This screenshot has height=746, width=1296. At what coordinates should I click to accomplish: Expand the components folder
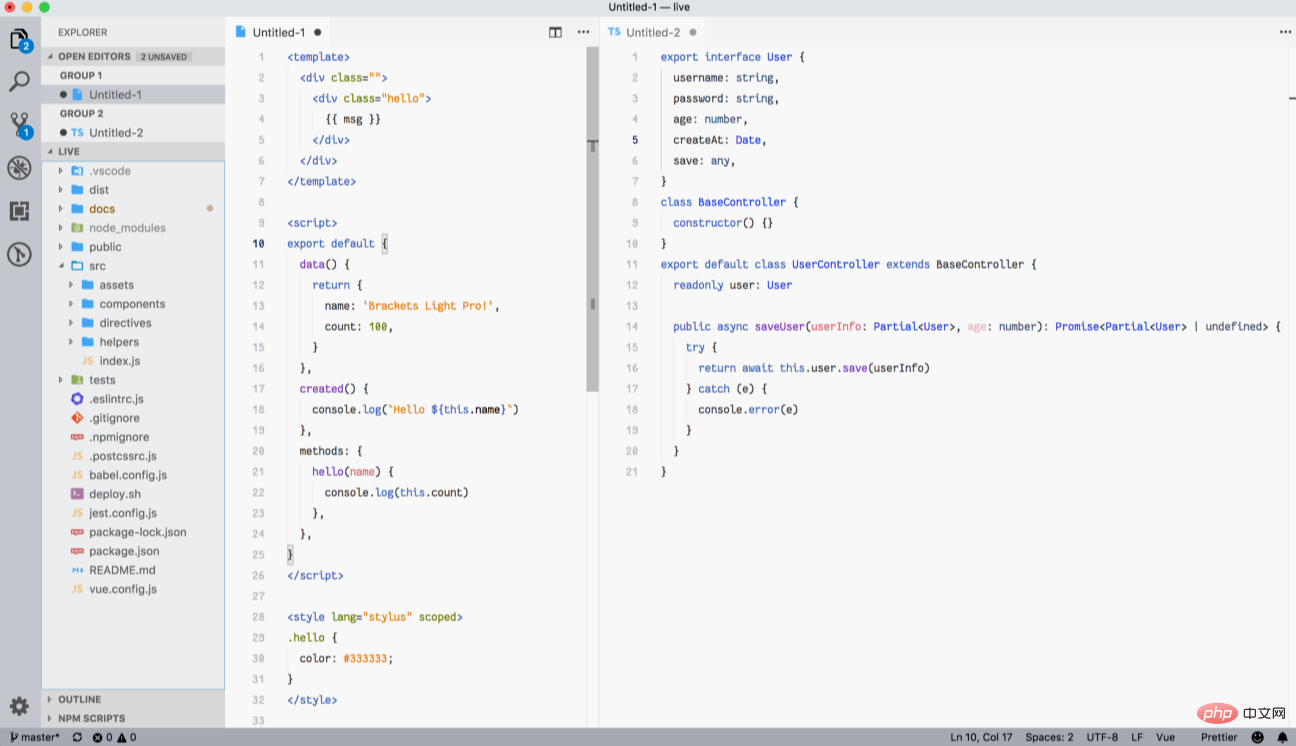coord(71,304)
